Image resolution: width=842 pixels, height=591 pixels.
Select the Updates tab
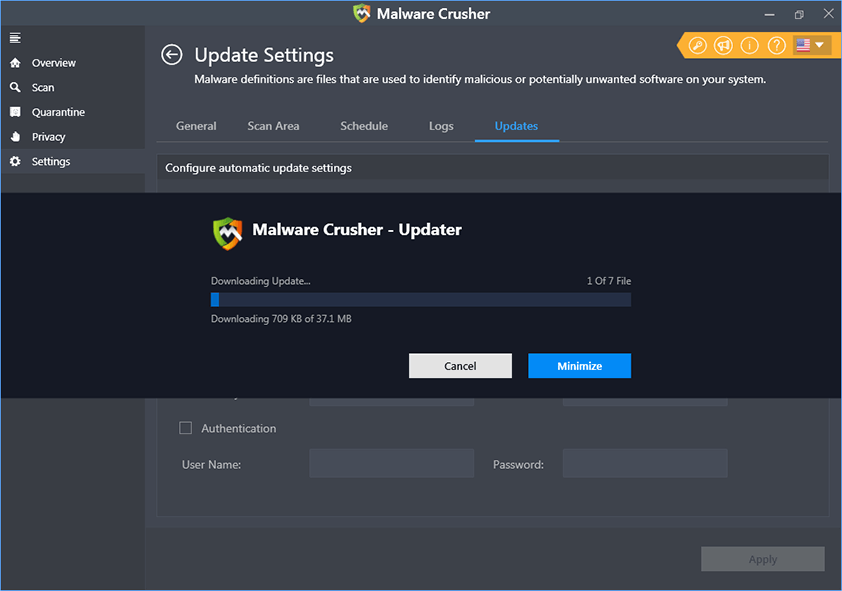point(516,126)
